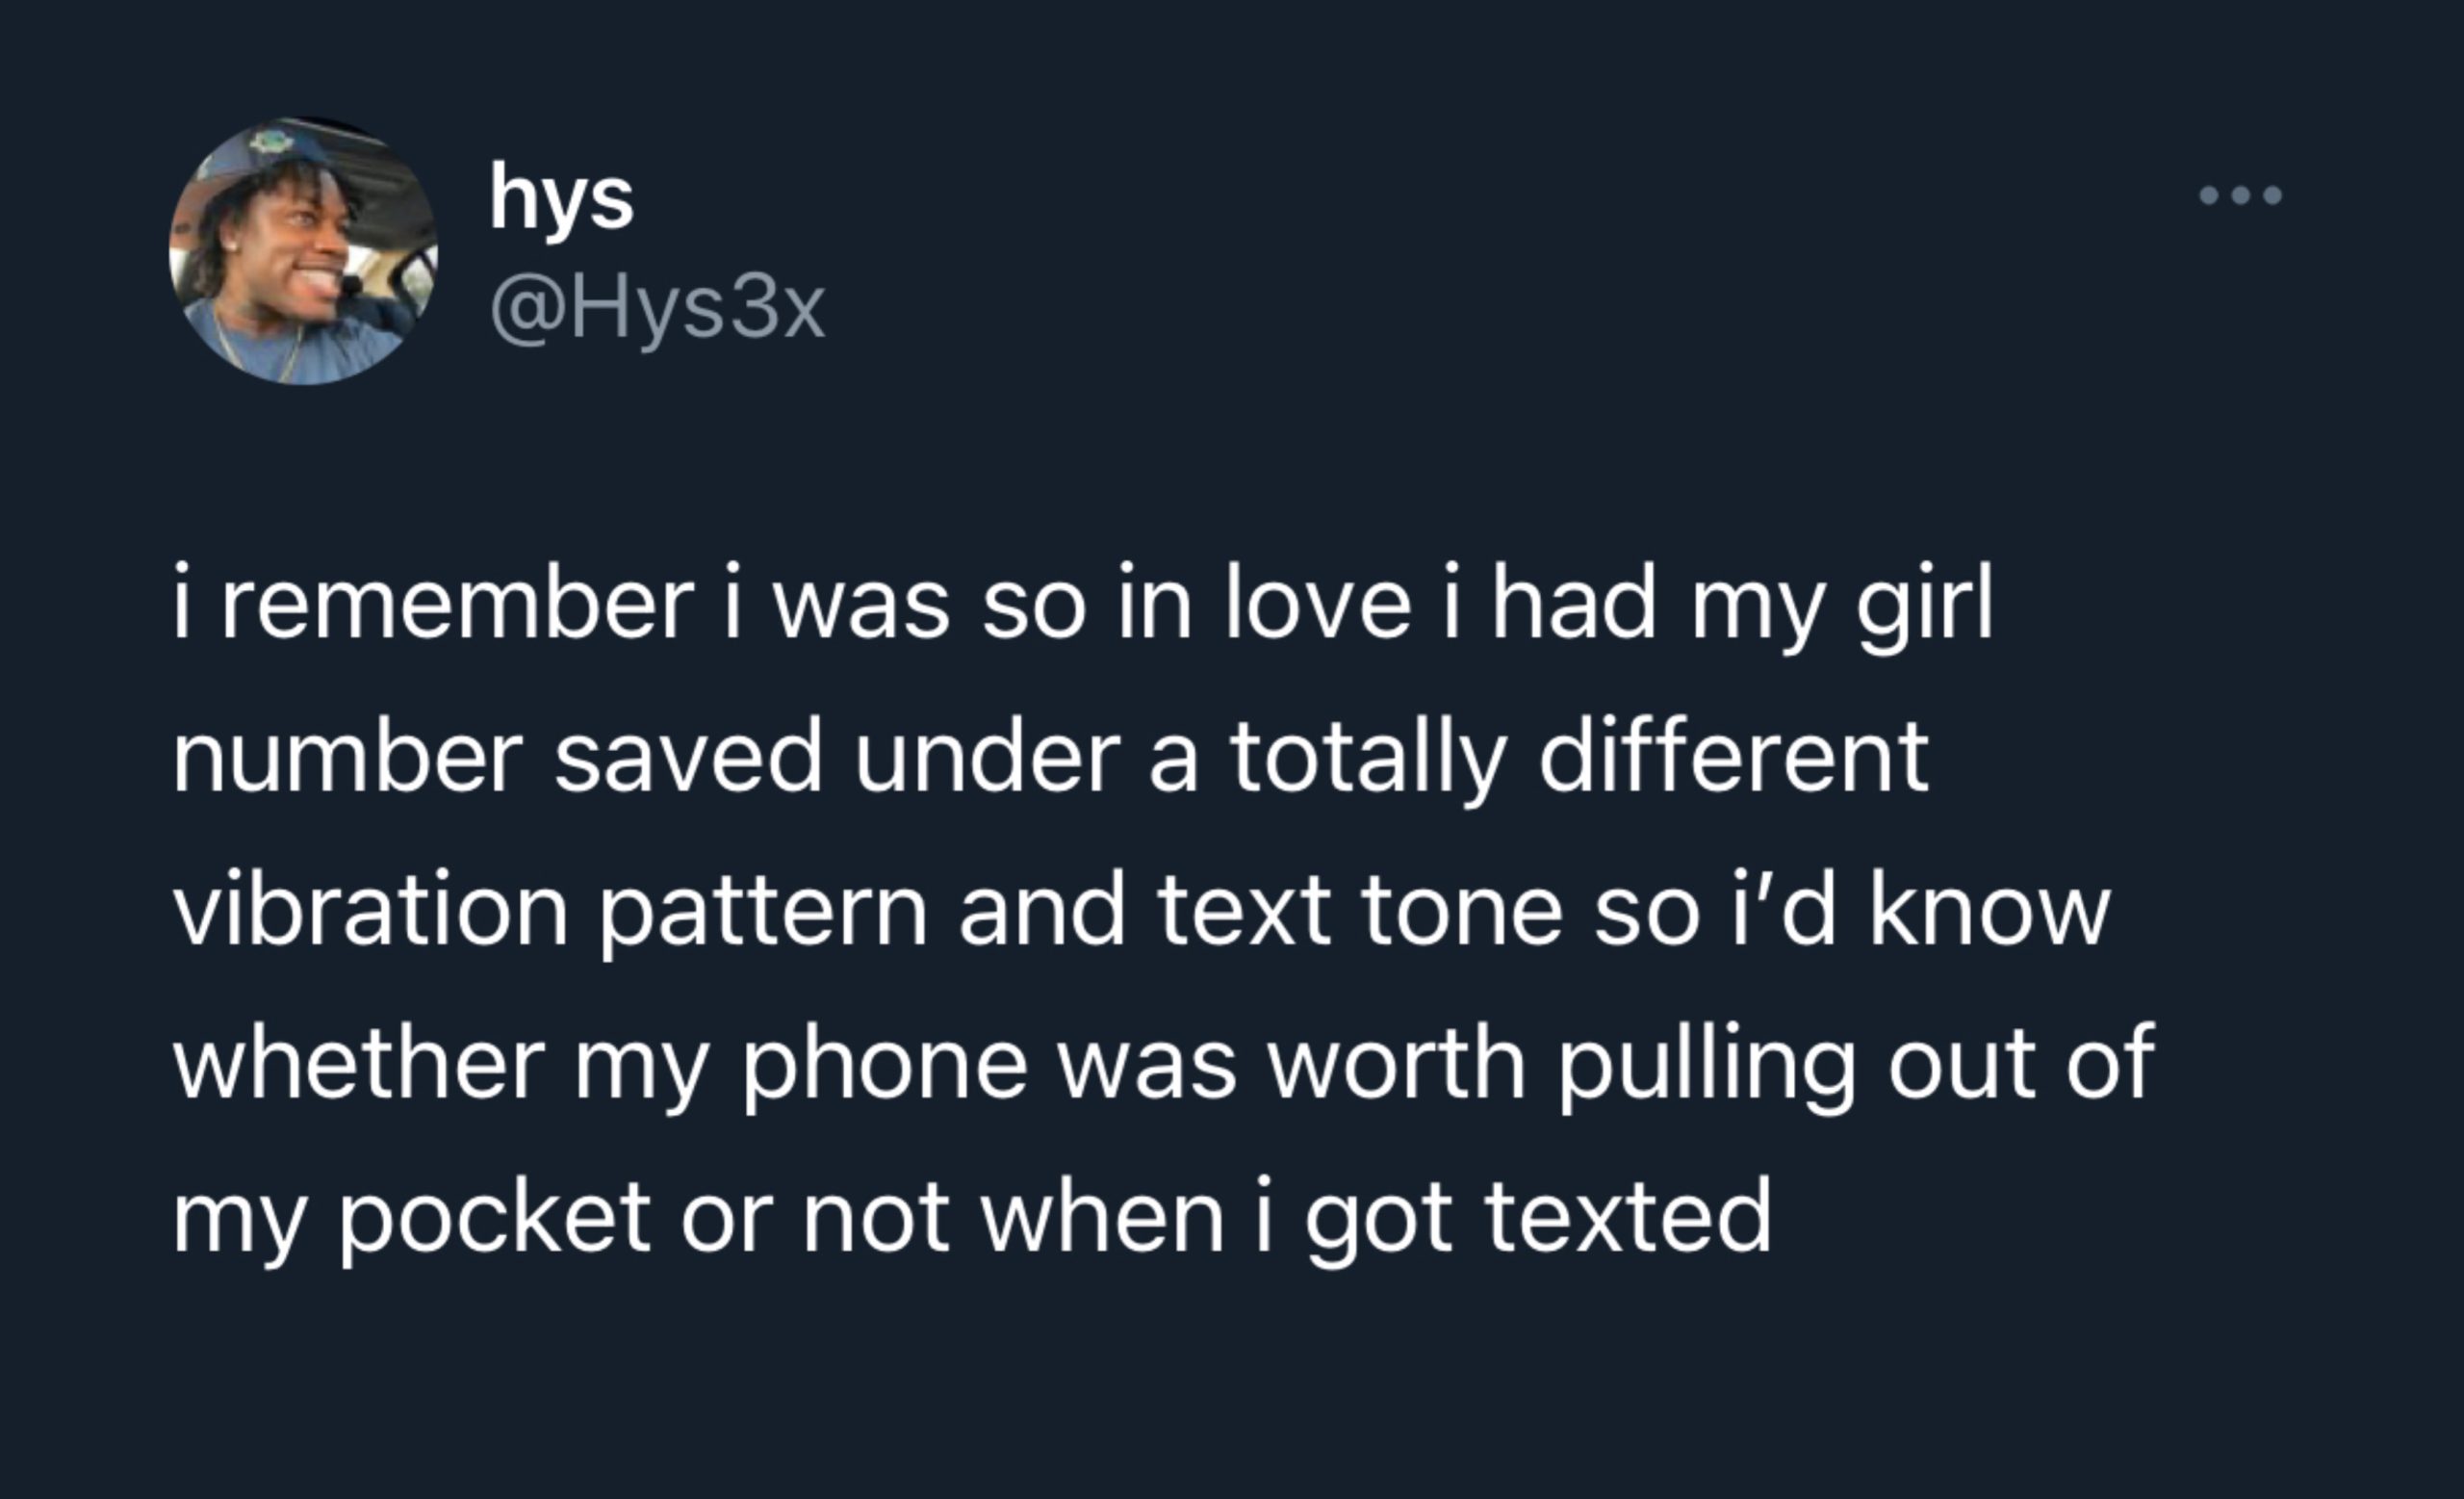Click the word "different" in the tweet

tap(1733, 756)
